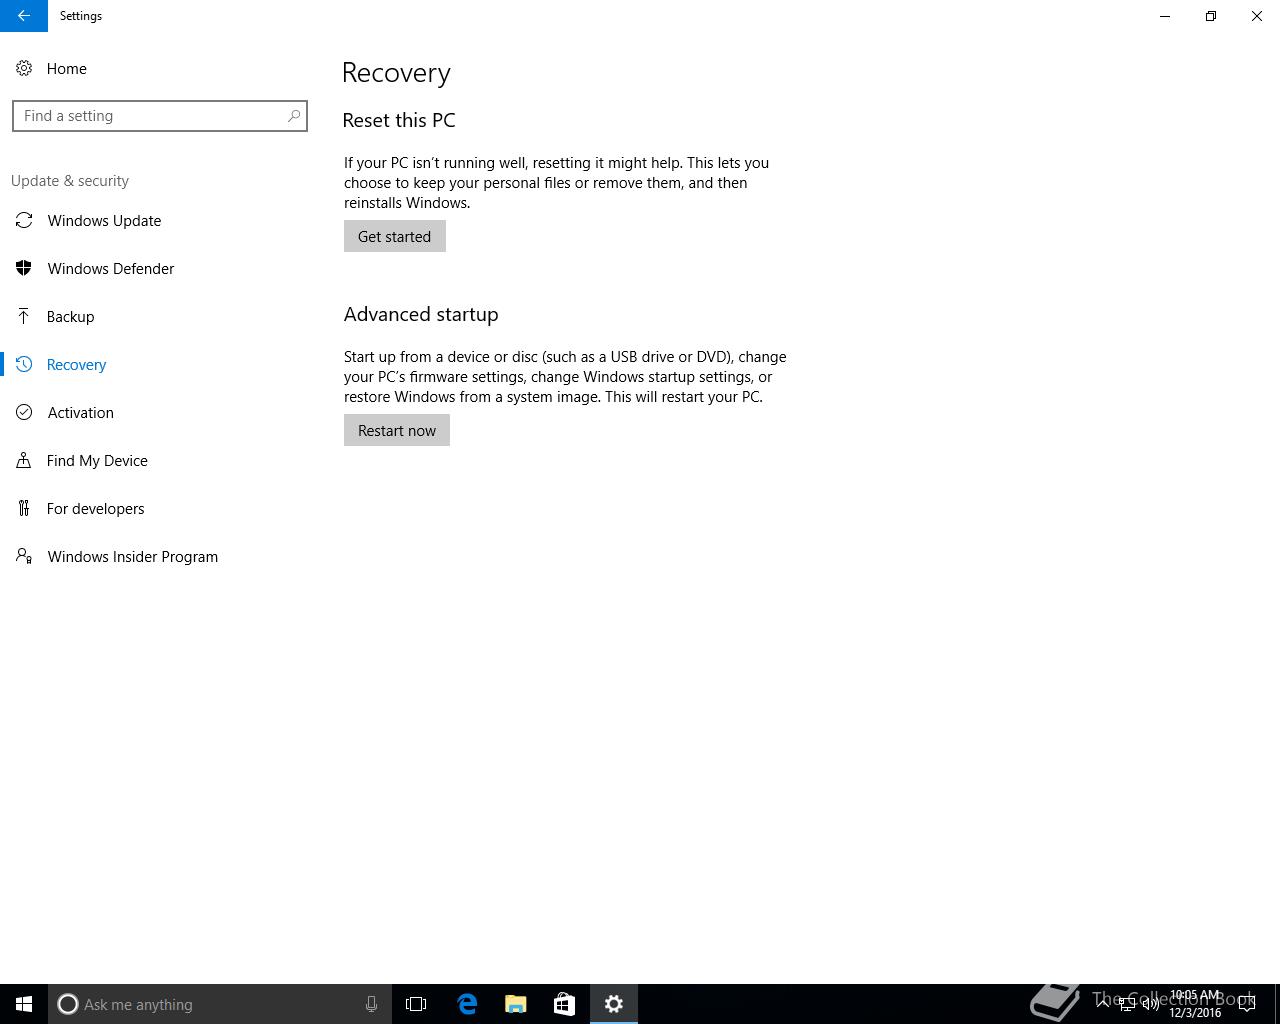Click the Advanced startup heading
Viewport: 1280px width, 1024px height.
pos(421,314)
